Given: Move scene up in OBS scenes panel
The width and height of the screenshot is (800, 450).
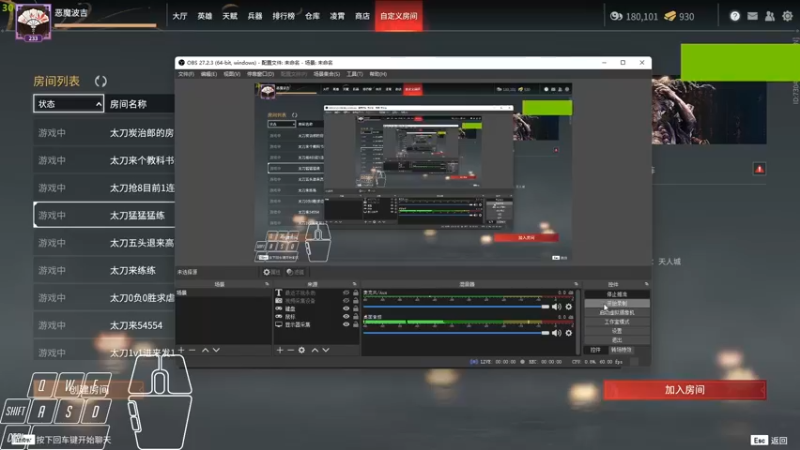Looking at the screenshot, I should coord(205,350).
